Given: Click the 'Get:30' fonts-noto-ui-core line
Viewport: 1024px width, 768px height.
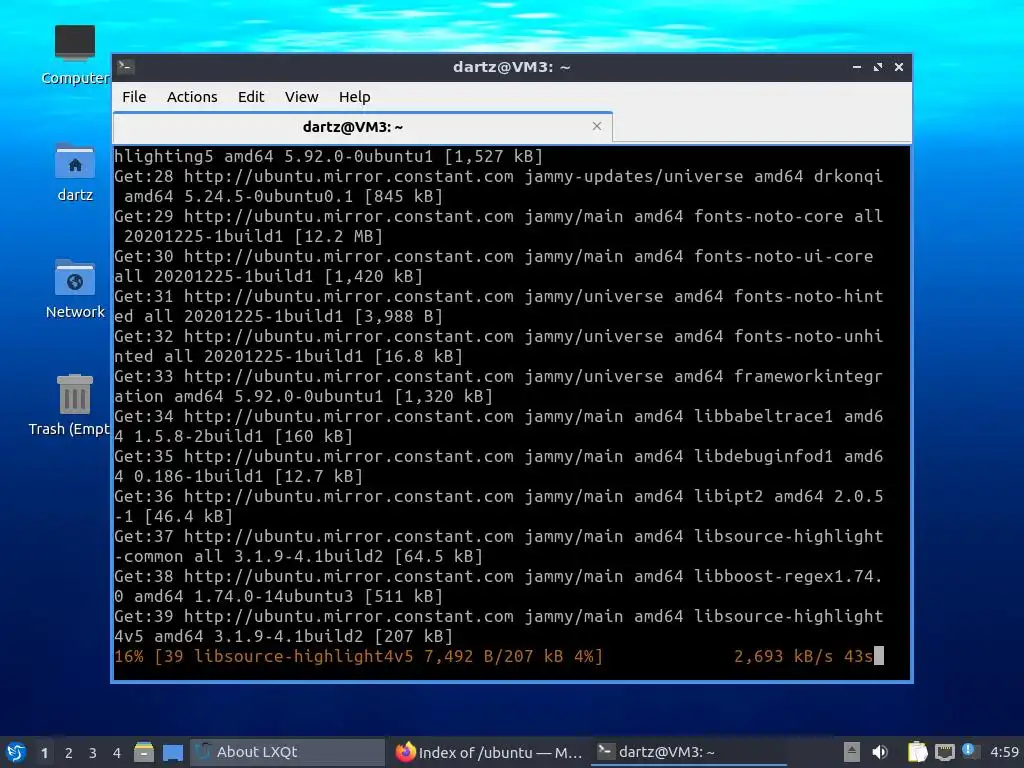Looking at the screenshot, I should [494, 266].
